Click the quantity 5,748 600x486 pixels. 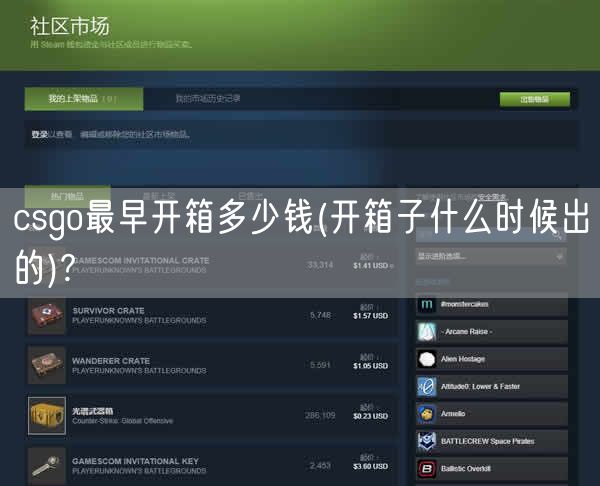pyautogui.click(x=320, y=315)
